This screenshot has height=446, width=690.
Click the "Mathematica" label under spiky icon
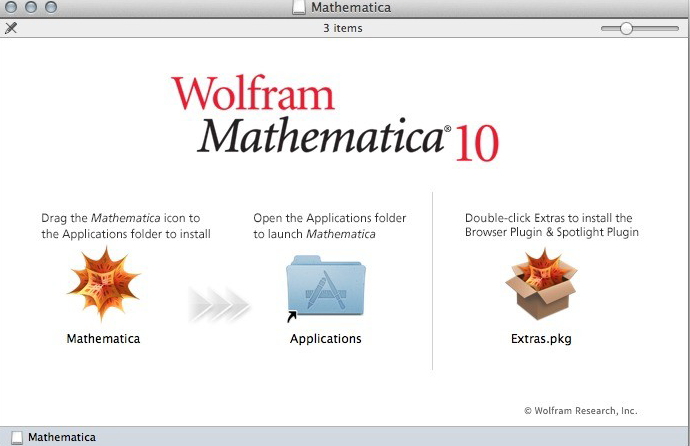[103, 339]
